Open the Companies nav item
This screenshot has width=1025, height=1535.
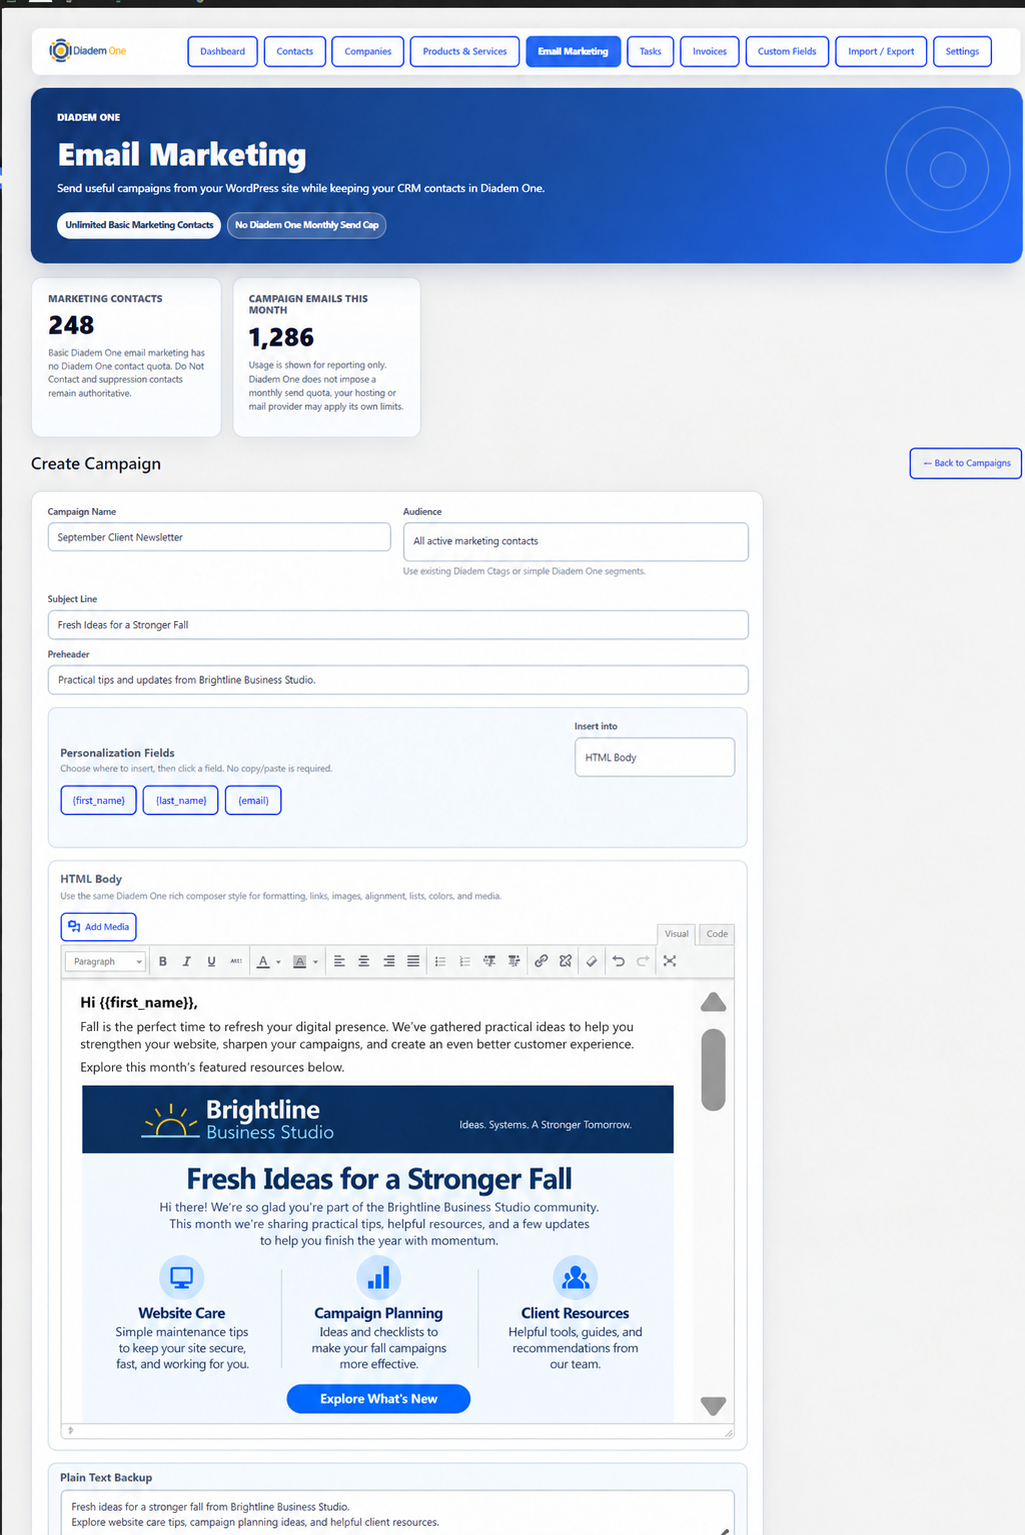click(x=368, y=51)
